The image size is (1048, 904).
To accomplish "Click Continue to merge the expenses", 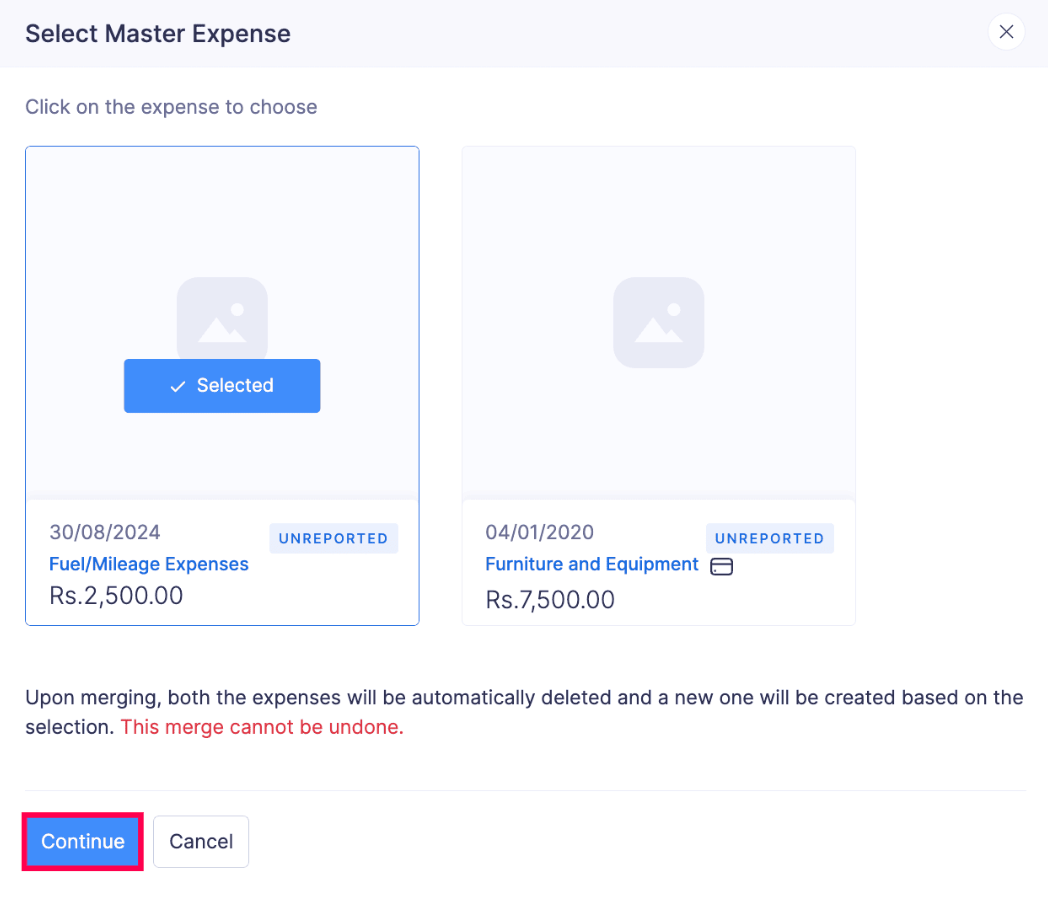I will click(82, 841).
